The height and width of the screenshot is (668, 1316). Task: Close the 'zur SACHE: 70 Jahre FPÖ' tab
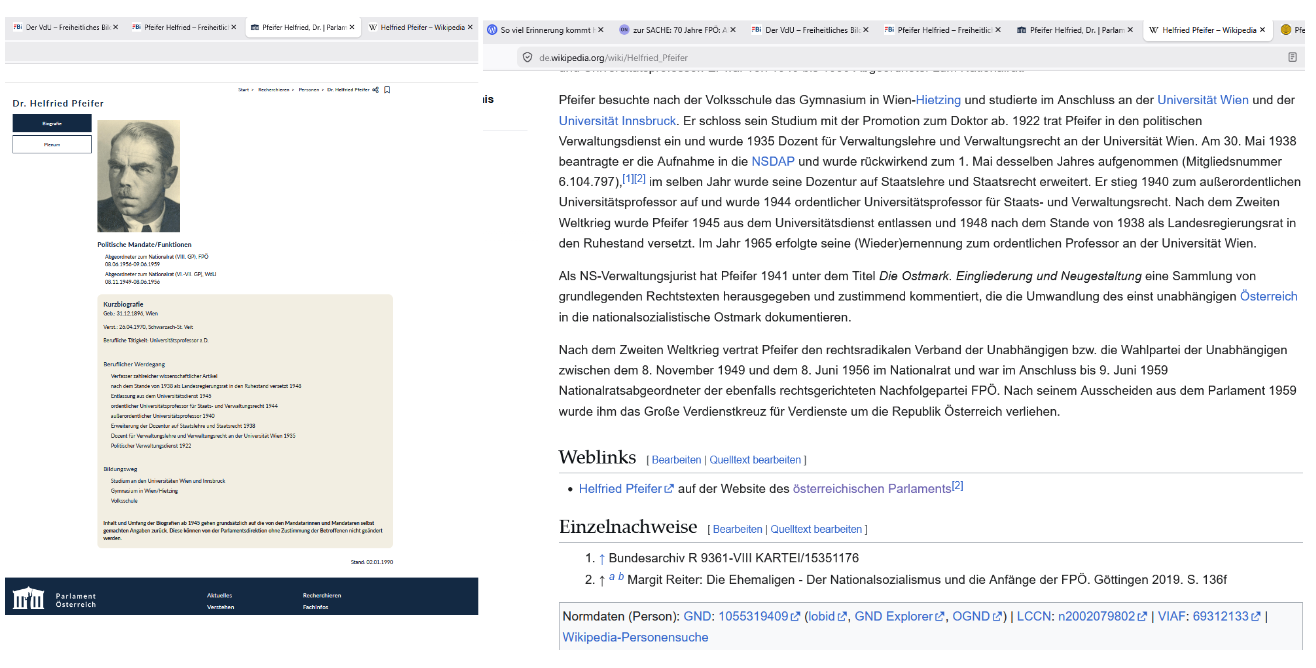point(732,30)
